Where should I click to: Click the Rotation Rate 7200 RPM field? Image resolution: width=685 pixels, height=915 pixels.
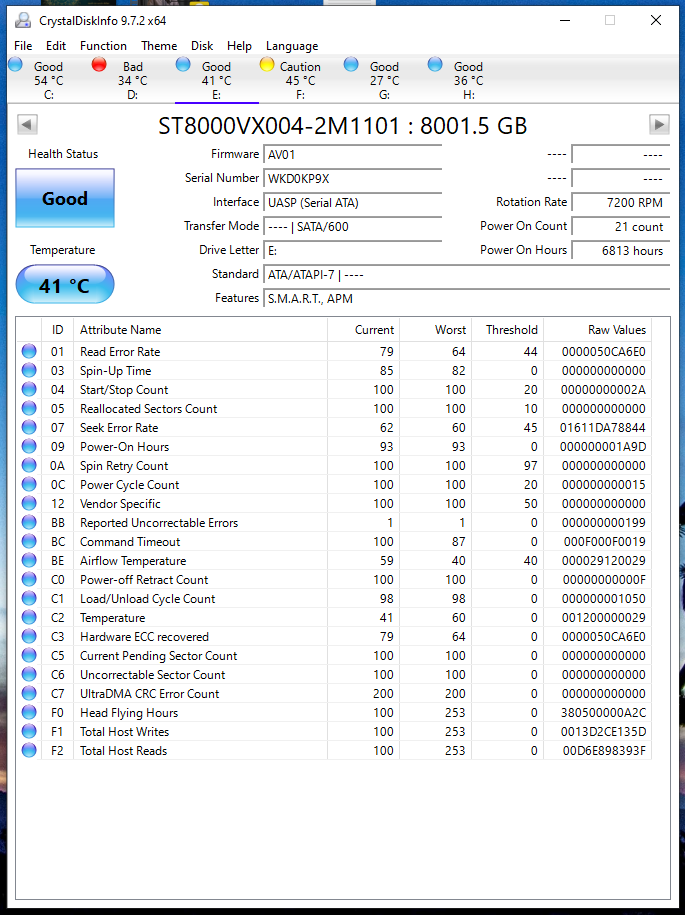point(620,202)
